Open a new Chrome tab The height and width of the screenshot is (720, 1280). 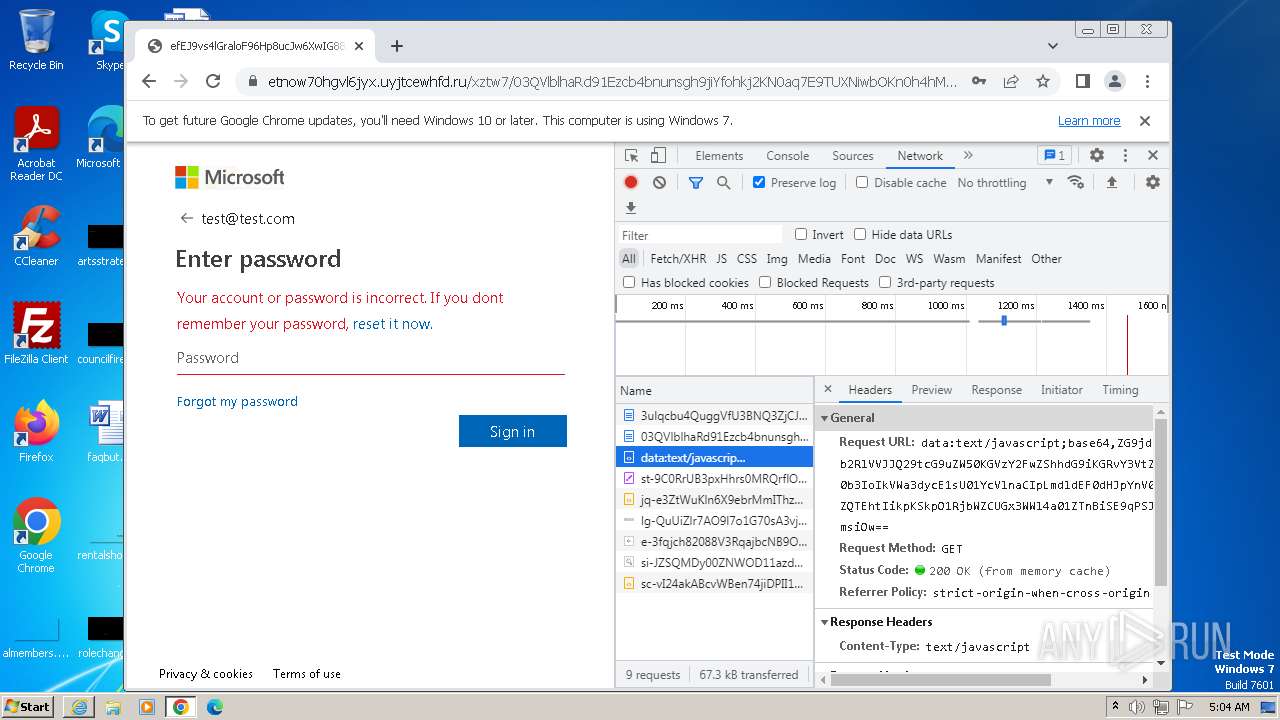tap(397, 46)
